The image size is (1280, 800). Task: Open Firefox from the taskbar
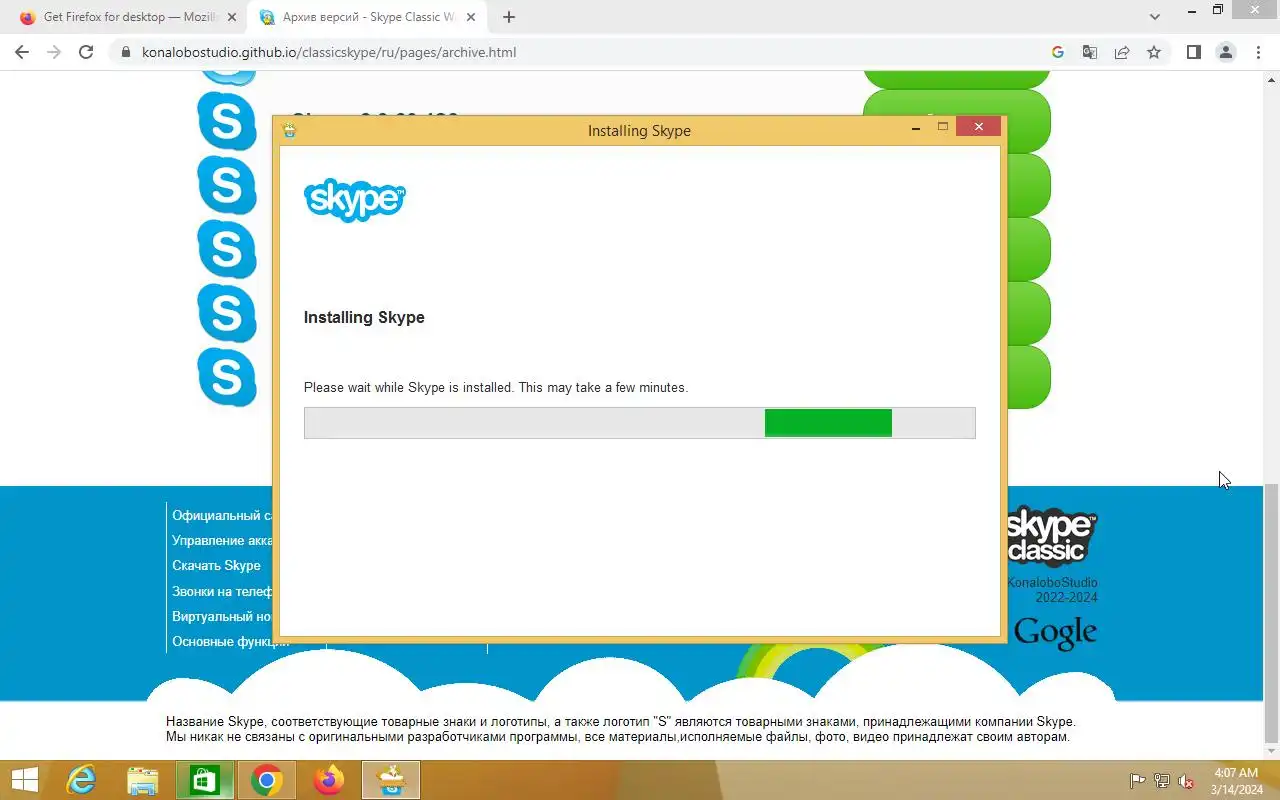[x=328, y=780]
